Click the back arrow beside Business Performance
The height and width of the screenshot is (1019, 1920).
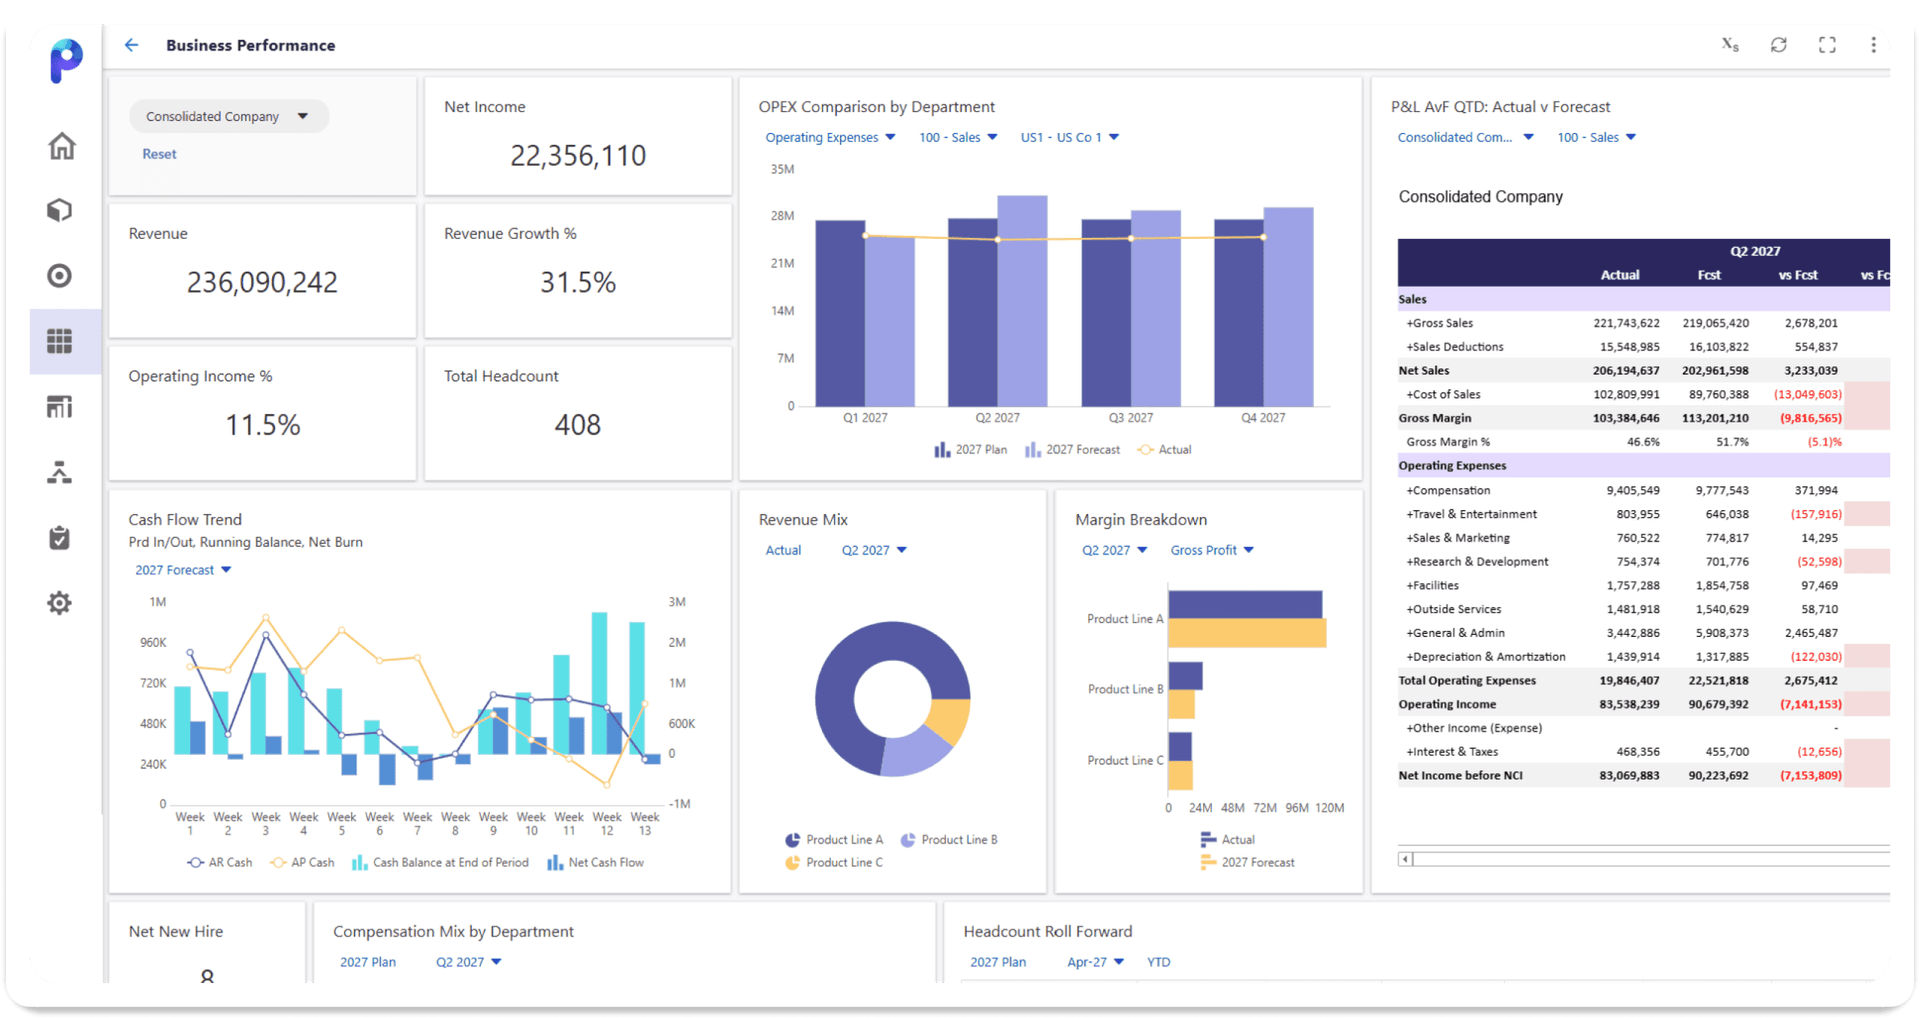pos(131,45)
